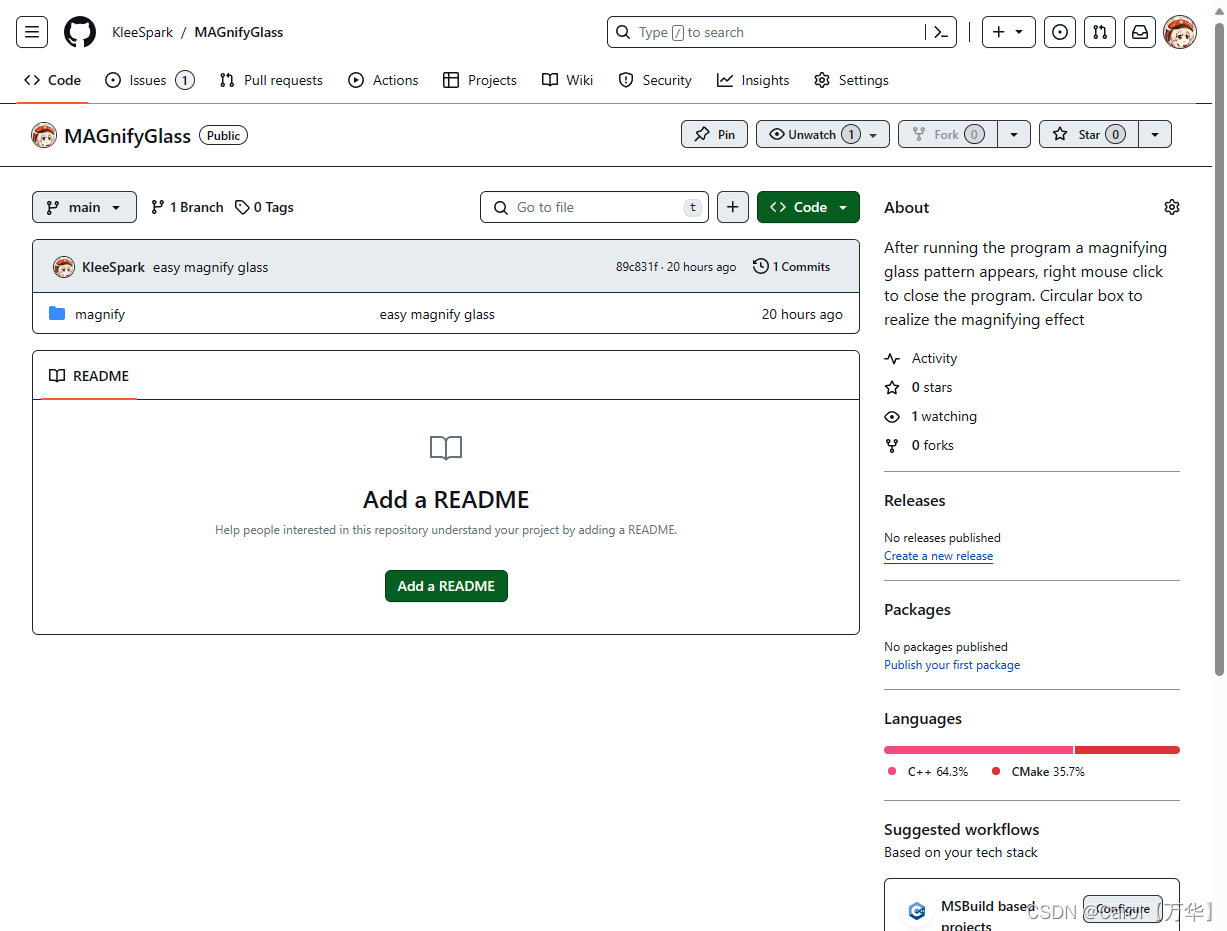Viewport: 1227px width, 931px height.
Task: Click the large MAGnifyGlass repository title
Action: (x=127, y=136)
